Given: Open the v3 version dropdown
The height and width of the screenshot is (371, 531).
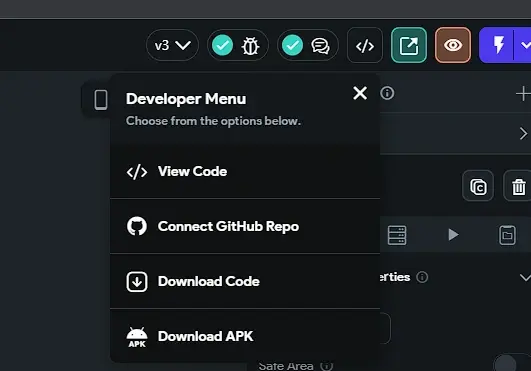Looking at the screenshot, I should [172, 45].
